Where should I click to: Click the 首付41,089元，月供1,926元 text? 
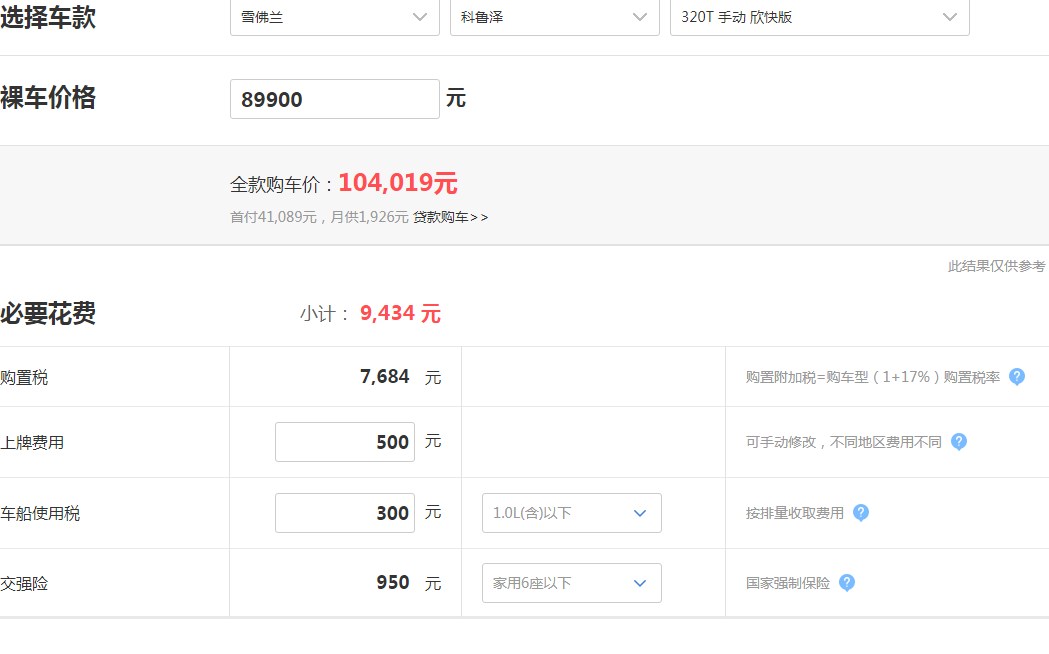pyautogui.click(x=319, y=217)
